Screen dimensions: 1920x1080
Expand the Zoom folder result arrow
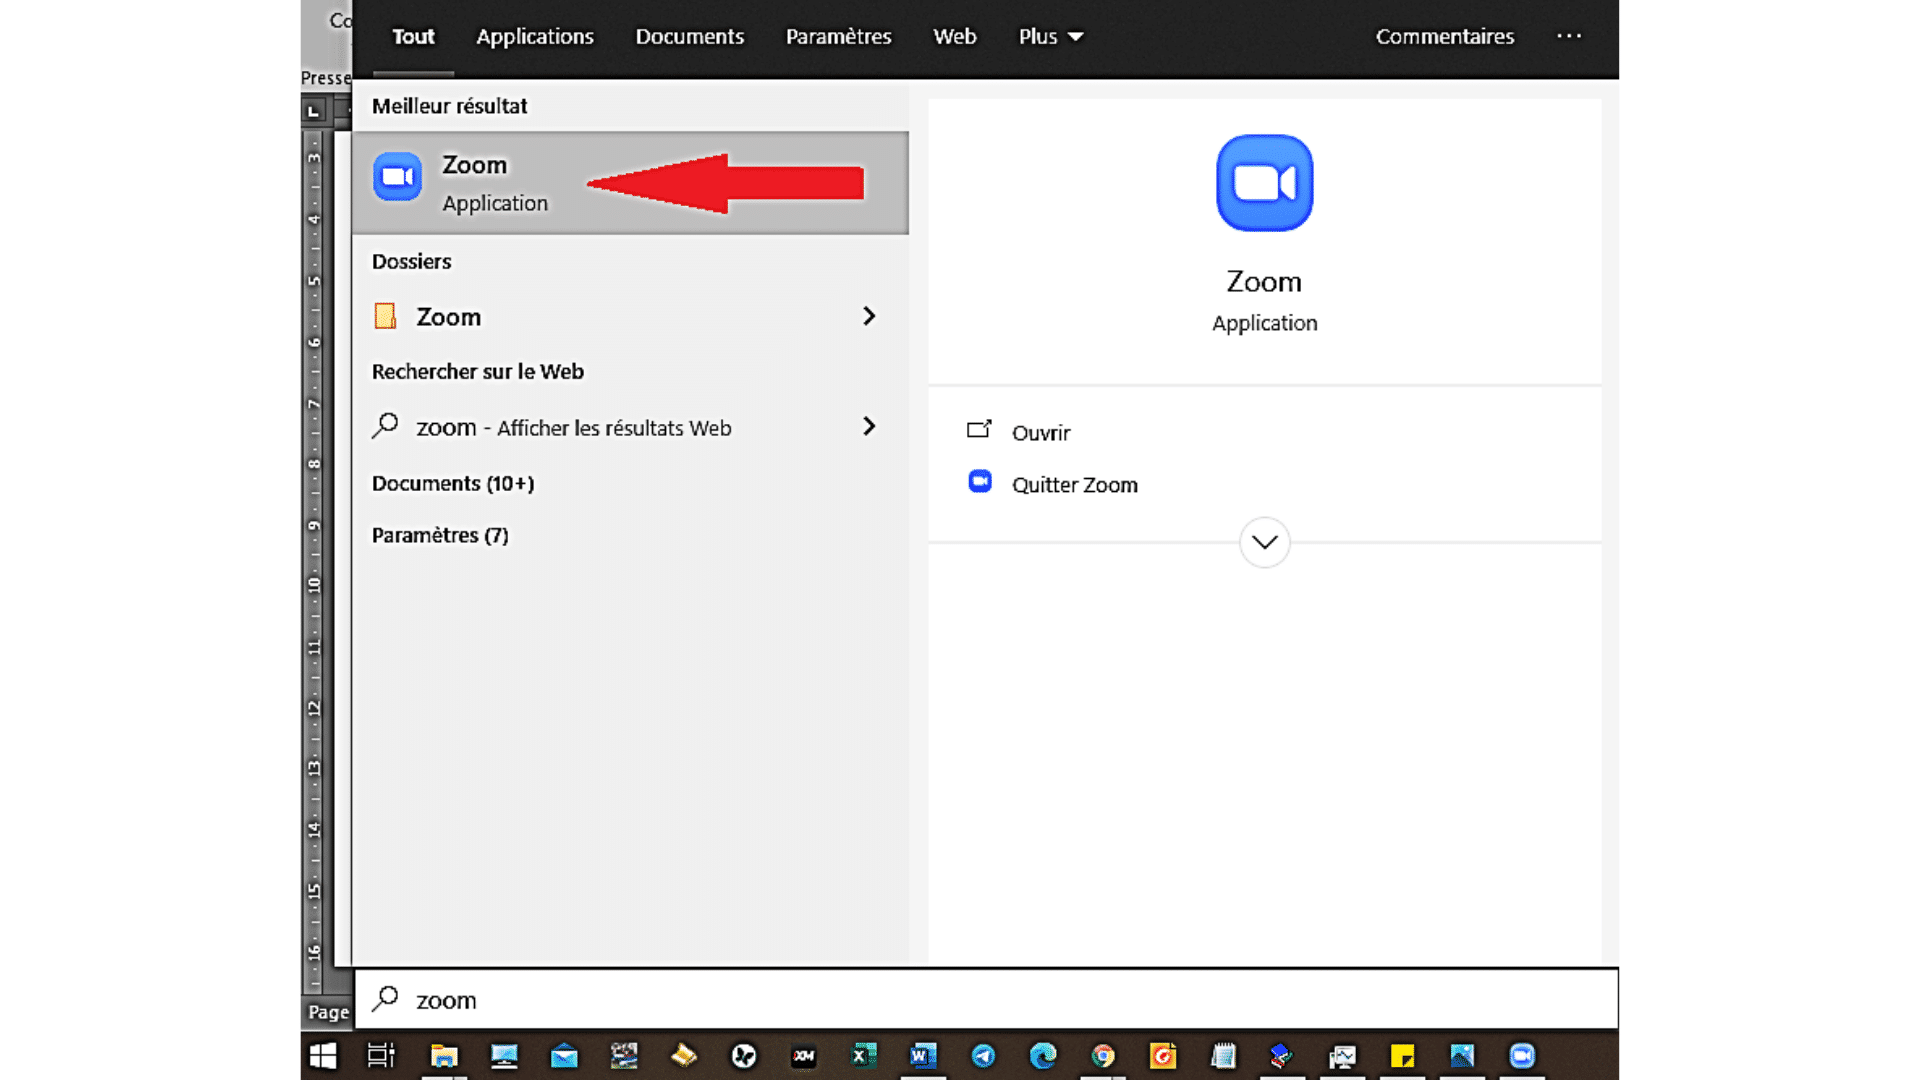pyautogui.click(x=868, y=316)
